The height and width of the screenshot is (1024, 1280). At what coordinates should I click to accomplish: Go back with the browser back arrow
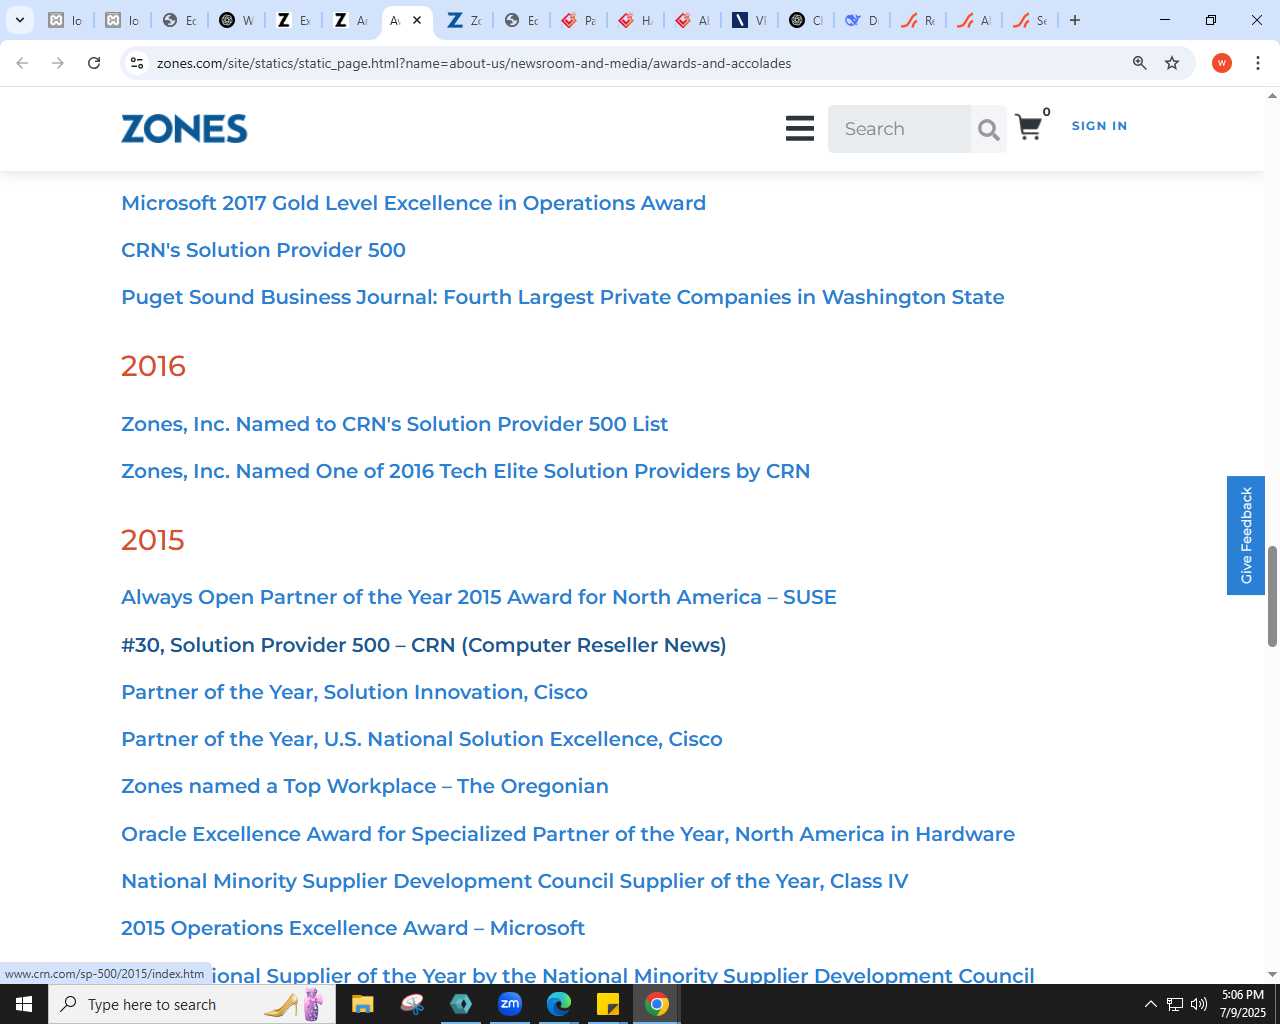22,63
